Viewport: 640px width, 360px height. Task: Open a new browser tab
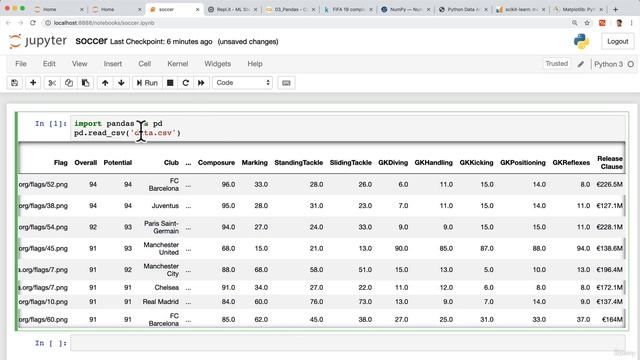(x=616, y=9)
